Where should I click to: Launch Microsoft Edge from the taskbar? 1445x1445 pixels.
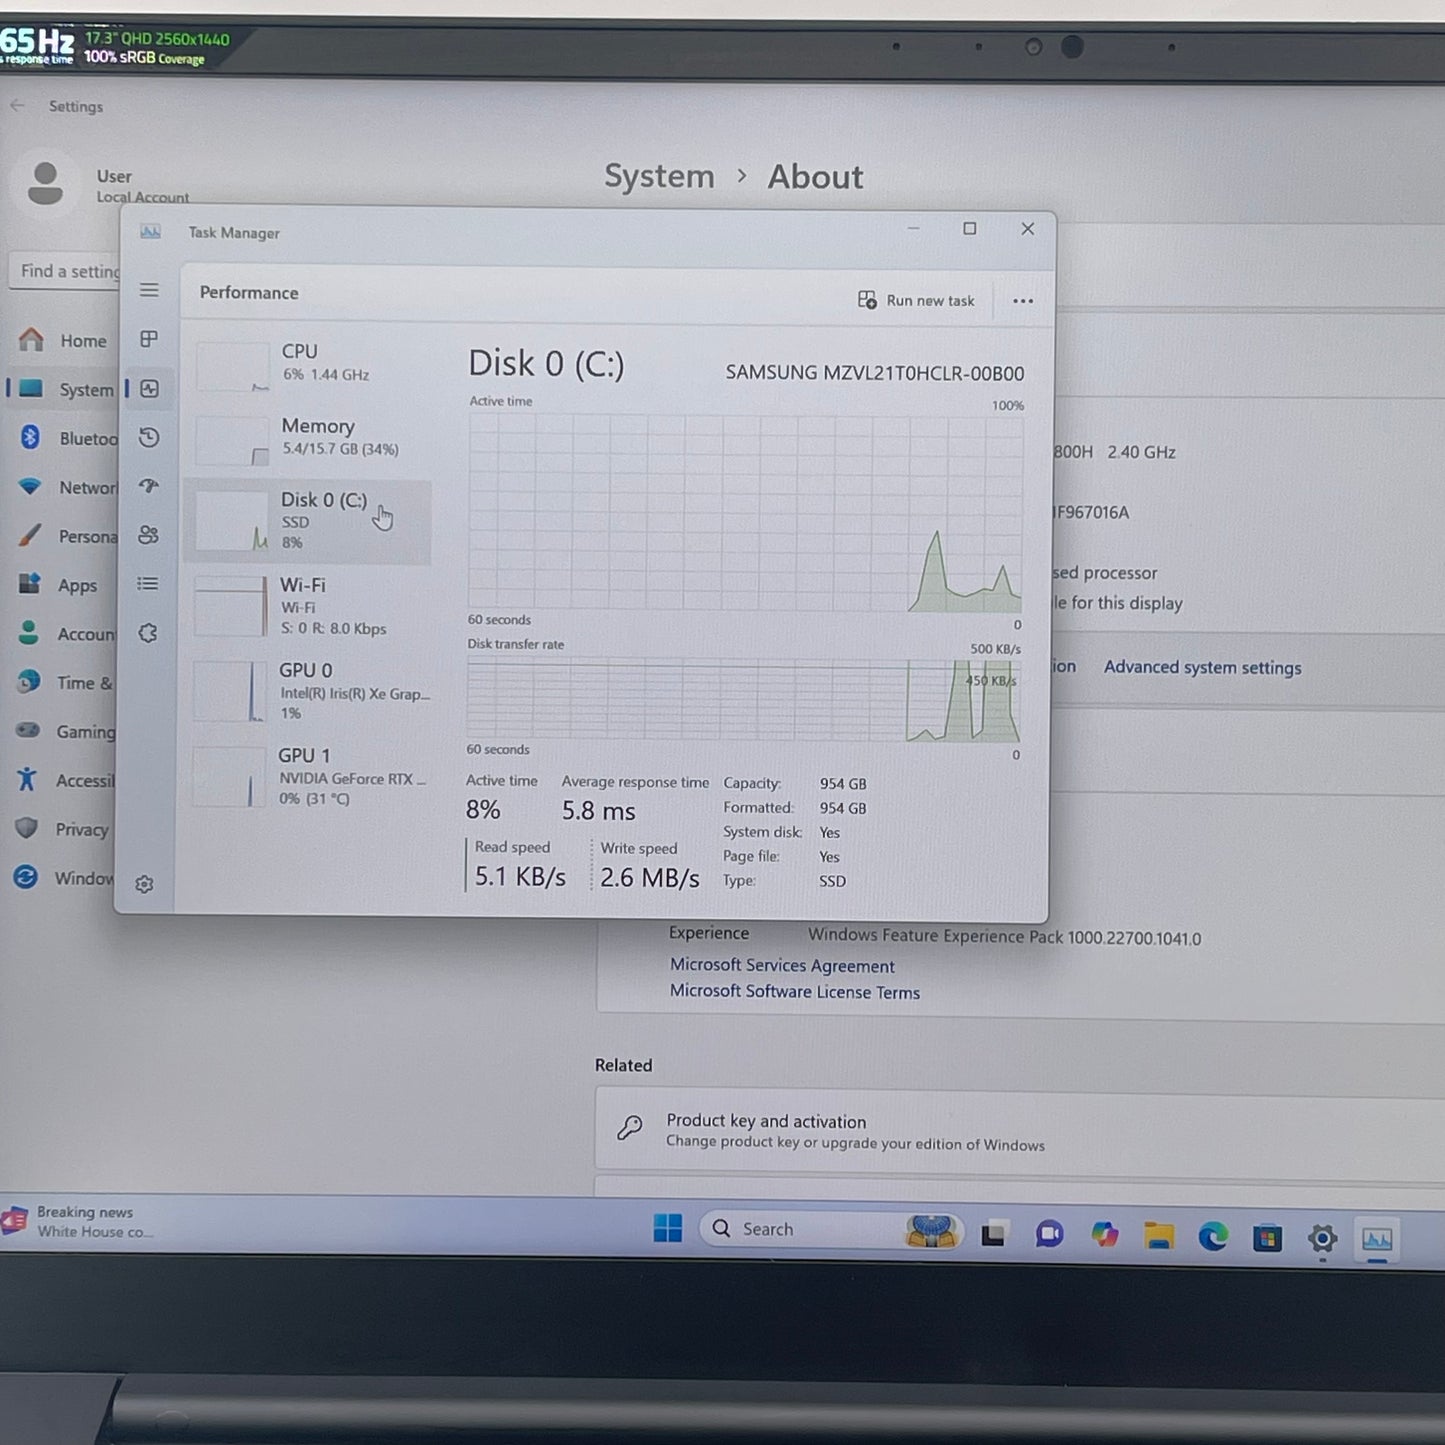pos(1213,1238)
